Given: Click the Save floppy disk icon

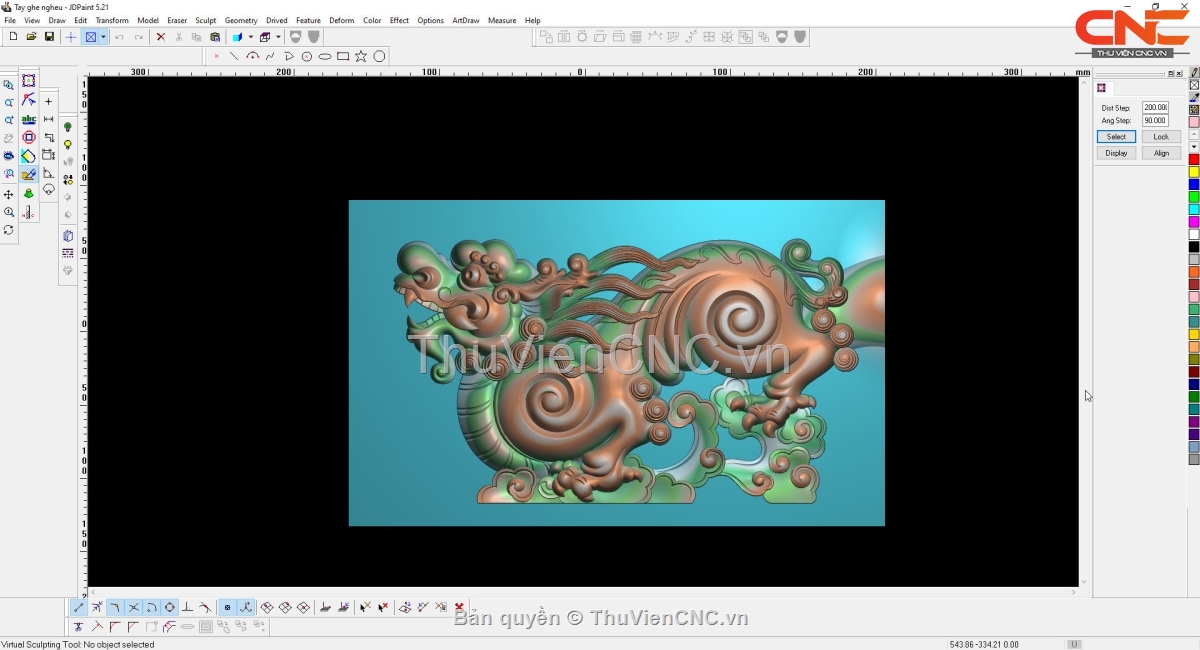Looking at the screenshot, I should click(49, 37).
